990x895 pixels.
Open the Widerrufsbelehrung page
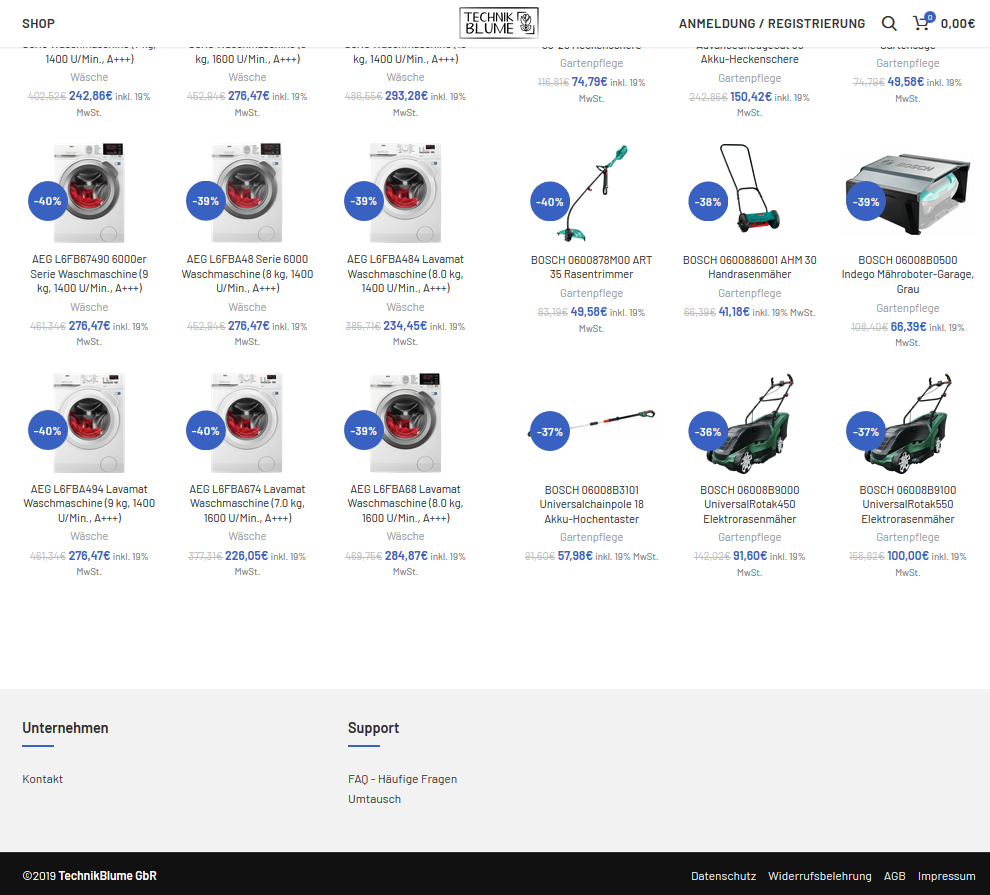[820, 876]
